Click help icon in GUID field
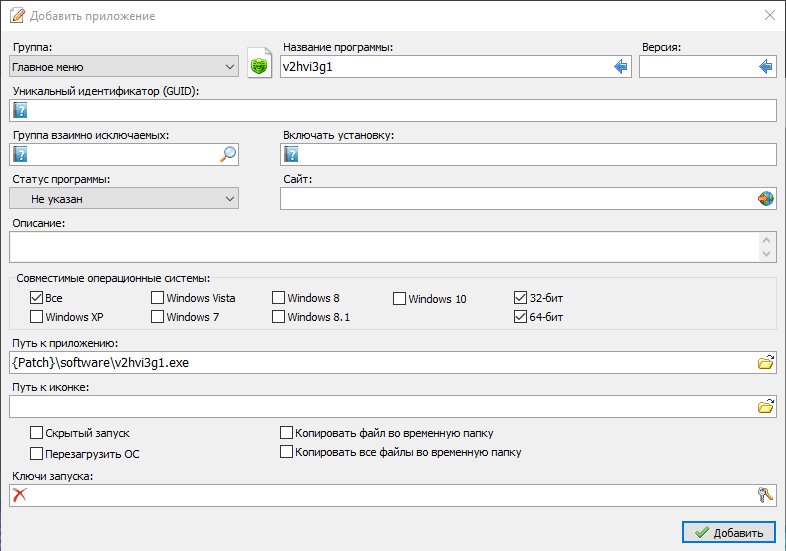 [20, 110]
